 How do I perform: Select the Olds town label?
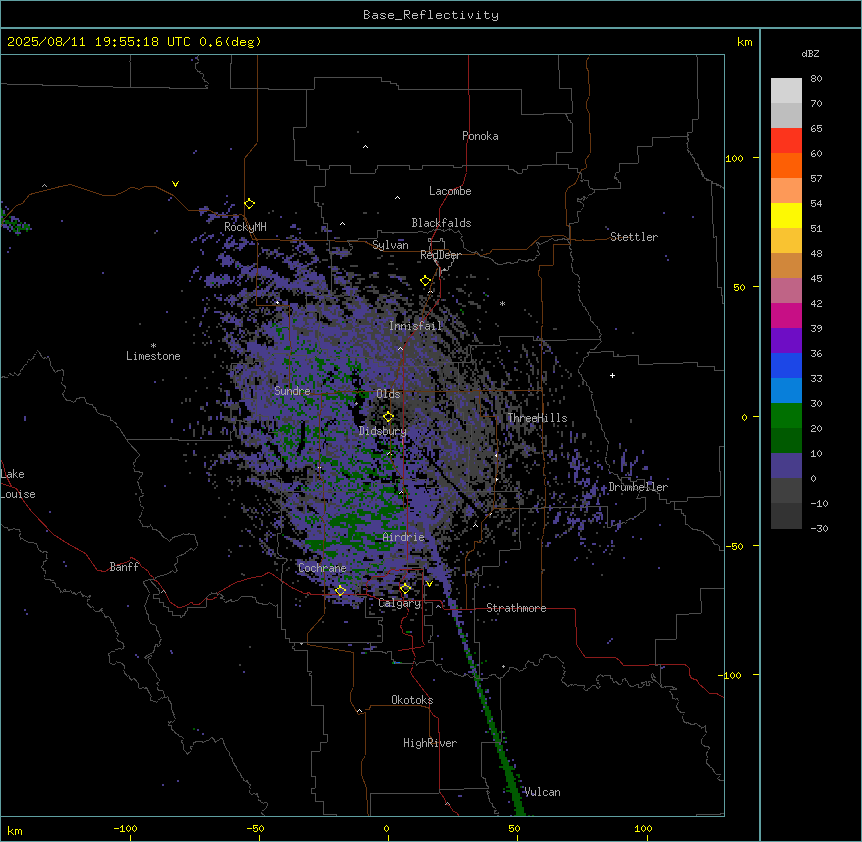tap(388, 394)
